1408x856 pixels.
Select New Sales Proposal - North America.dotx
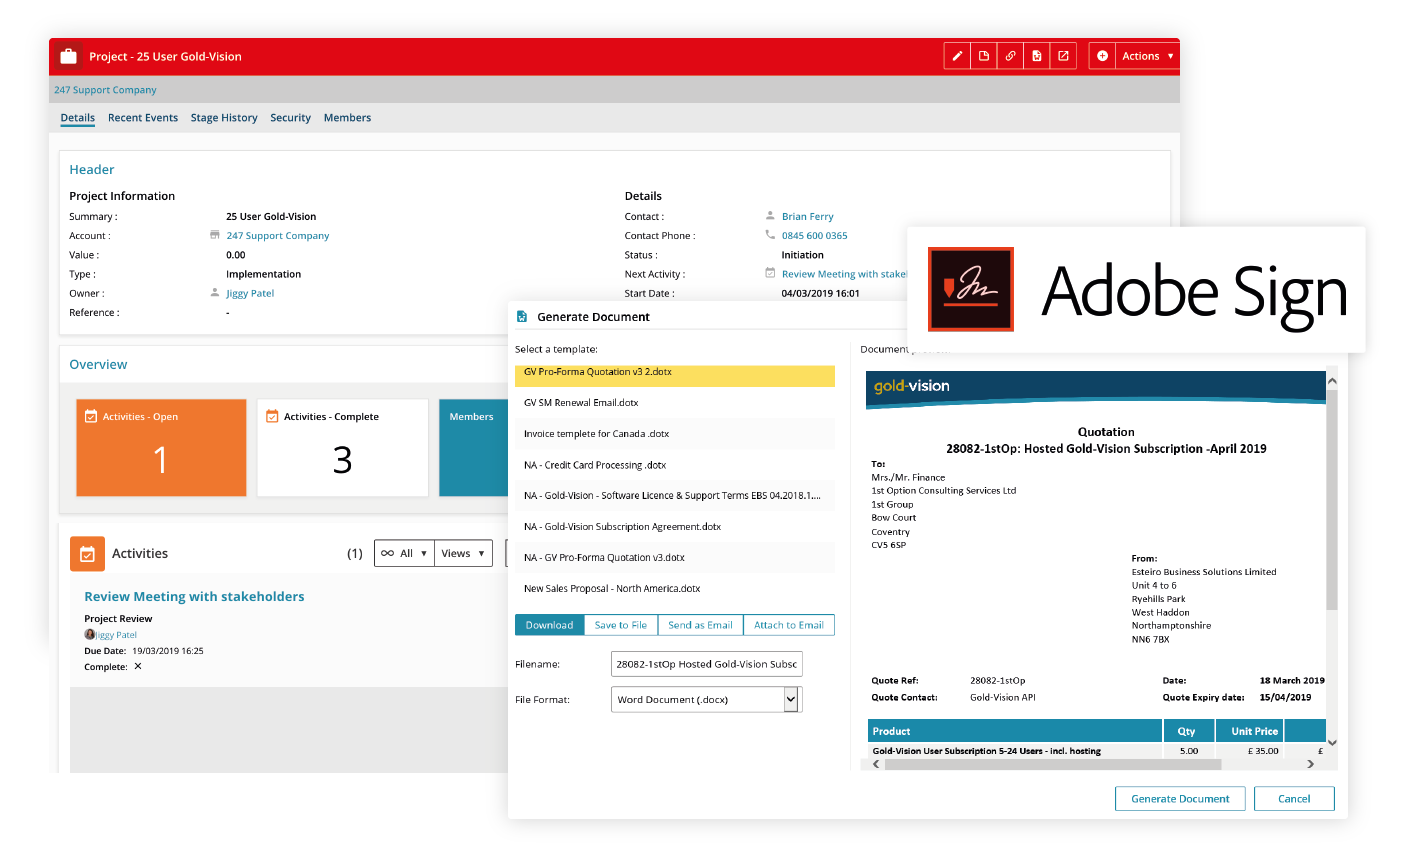coord(675,589)
